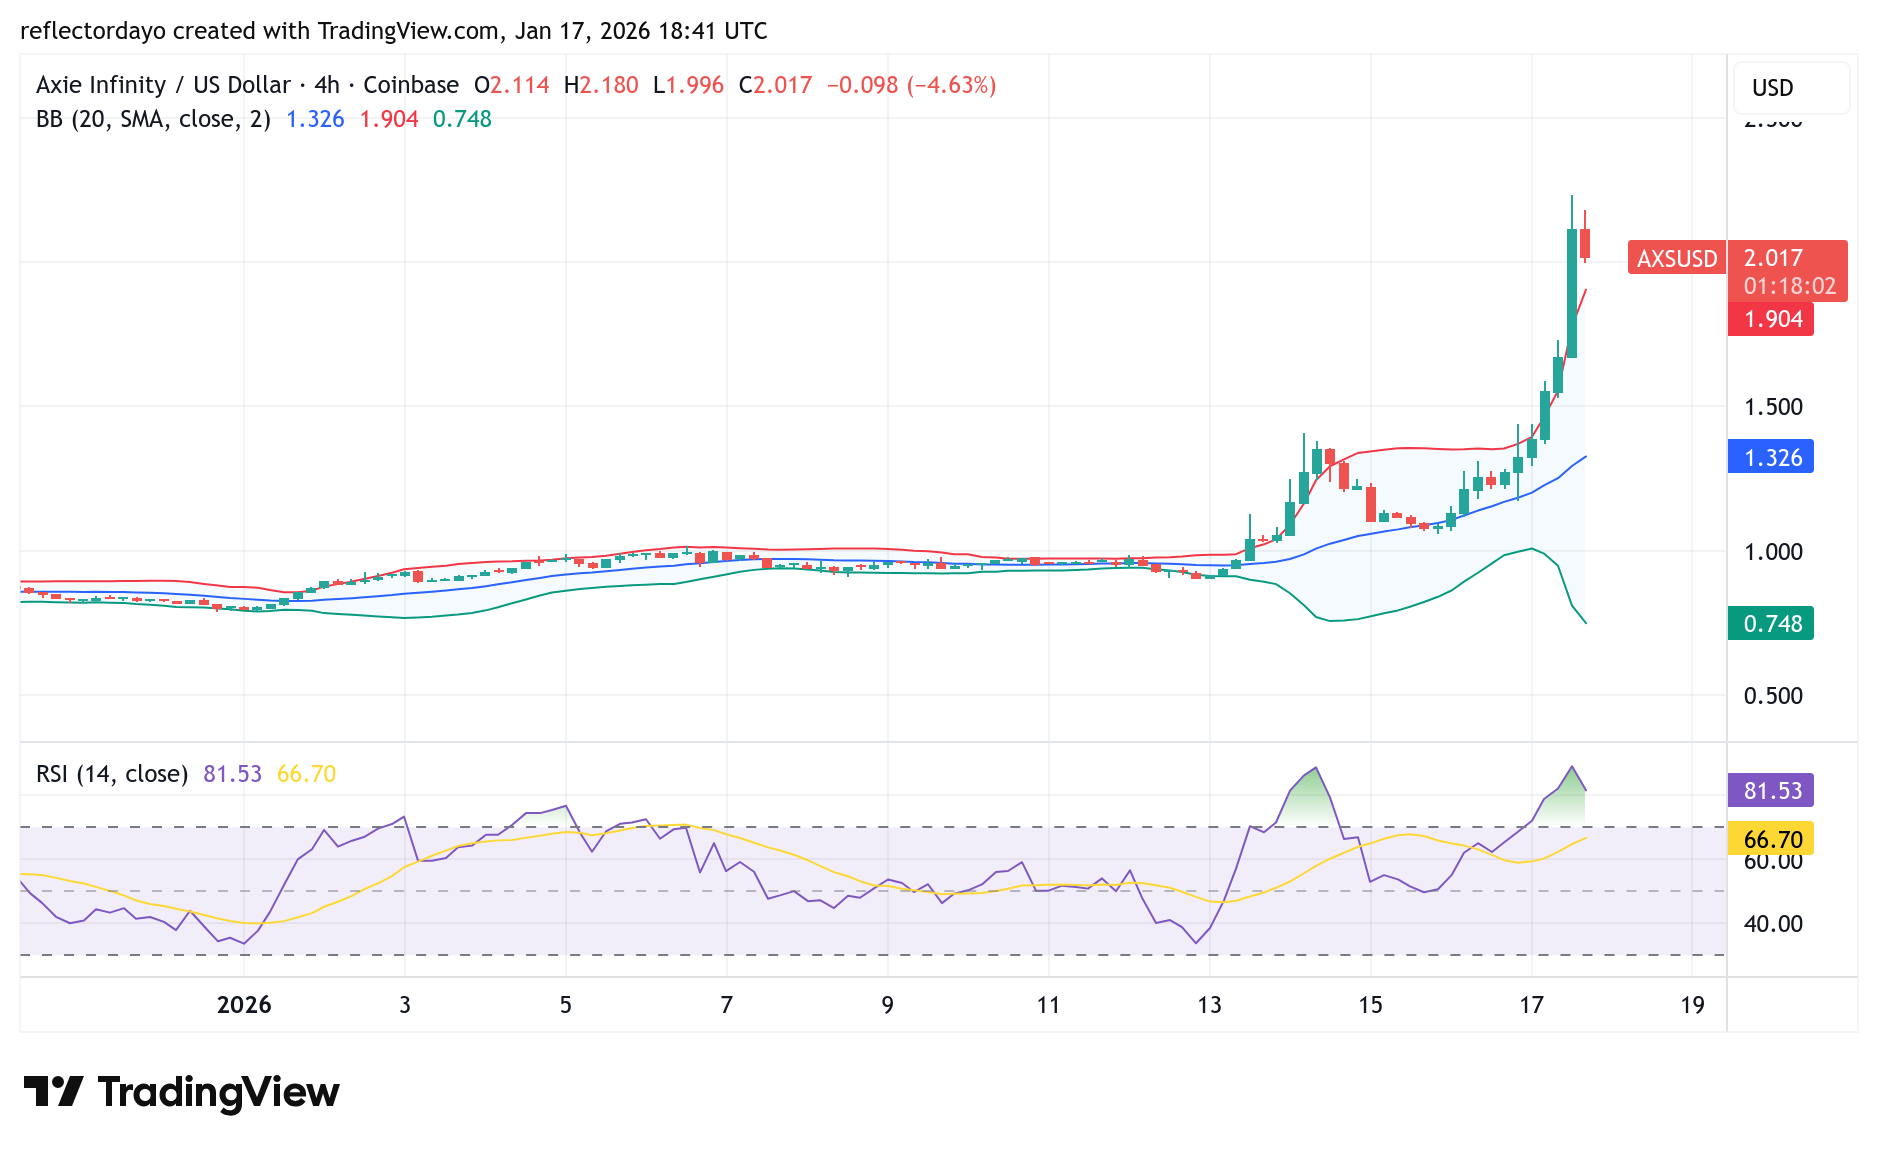
Task: Click the date 5 on time axis
Action: [566, 1005]
